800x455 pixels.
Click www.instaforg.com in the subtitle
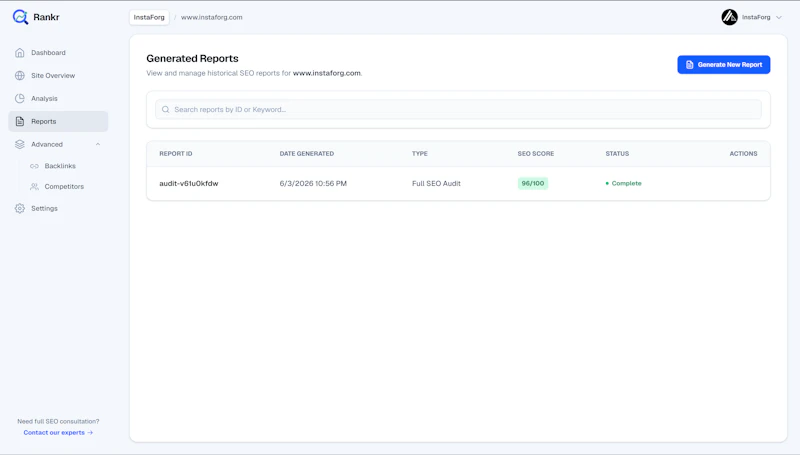tap(327, 73)
